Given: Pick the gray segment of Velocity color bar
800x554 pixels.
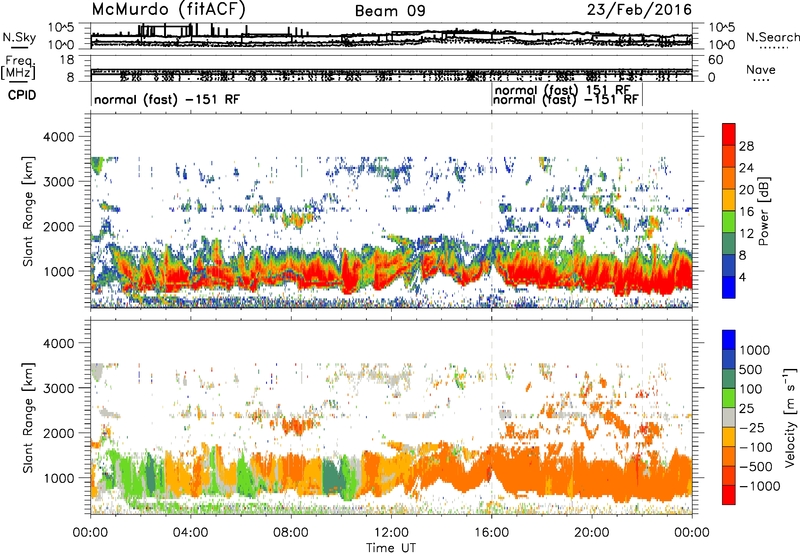Looking at the screenshot, I should point(729,418).
